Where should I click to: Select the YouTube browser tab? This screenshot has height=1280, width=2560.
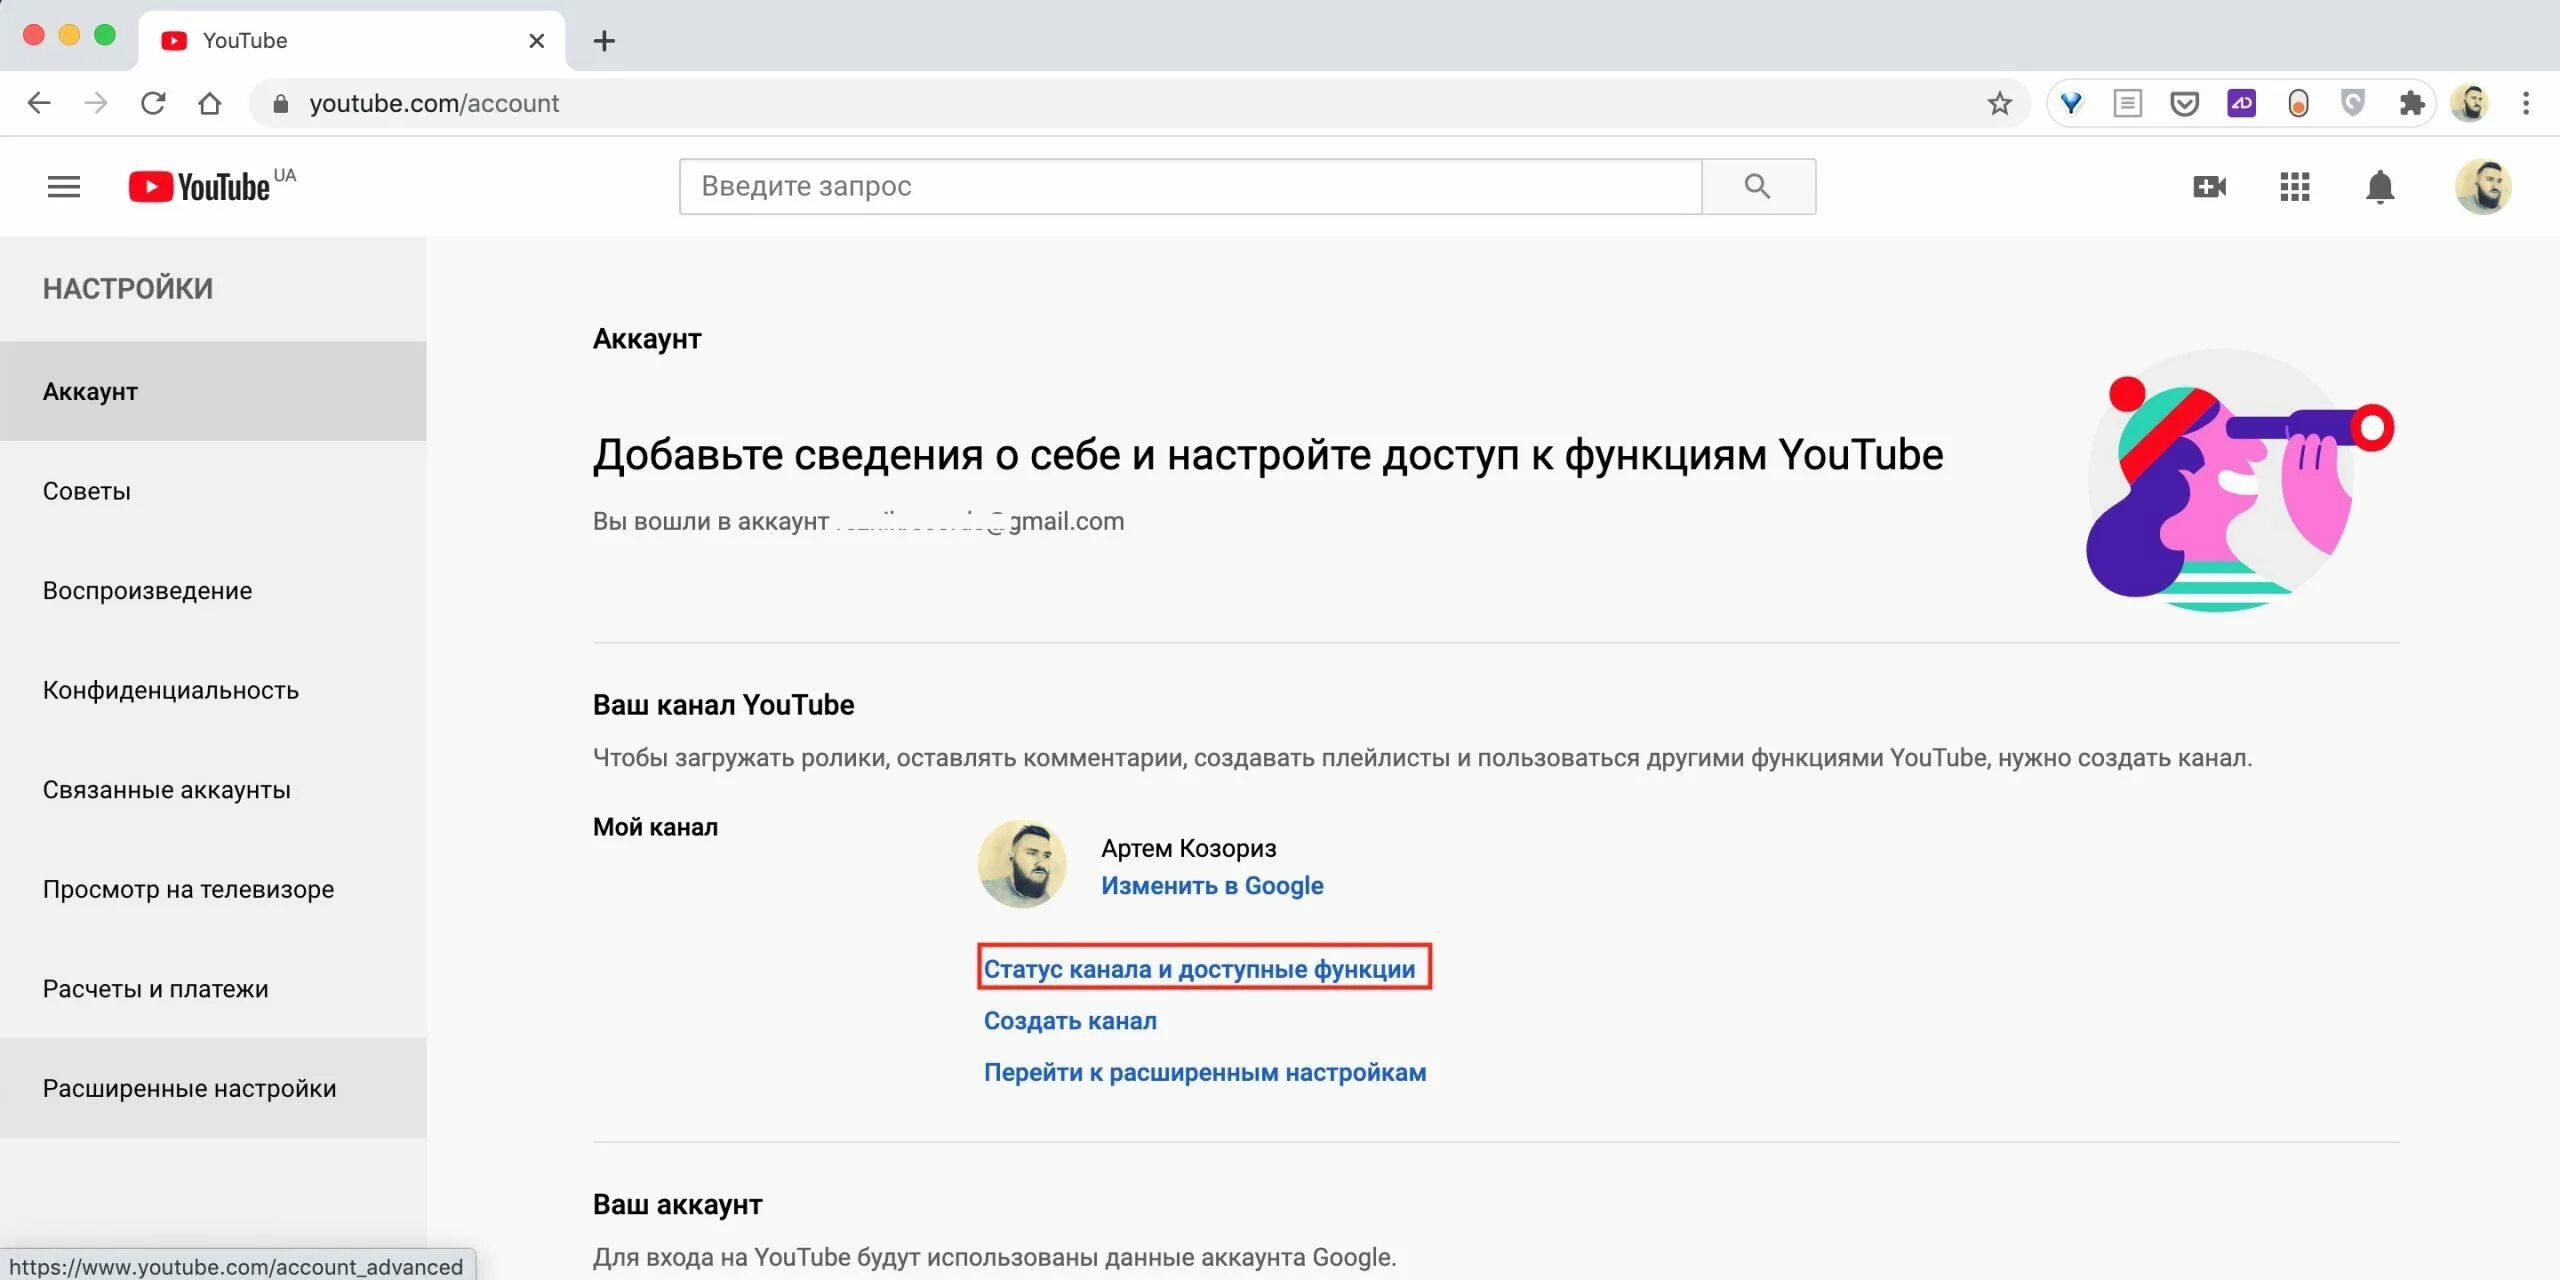point(350,41)
